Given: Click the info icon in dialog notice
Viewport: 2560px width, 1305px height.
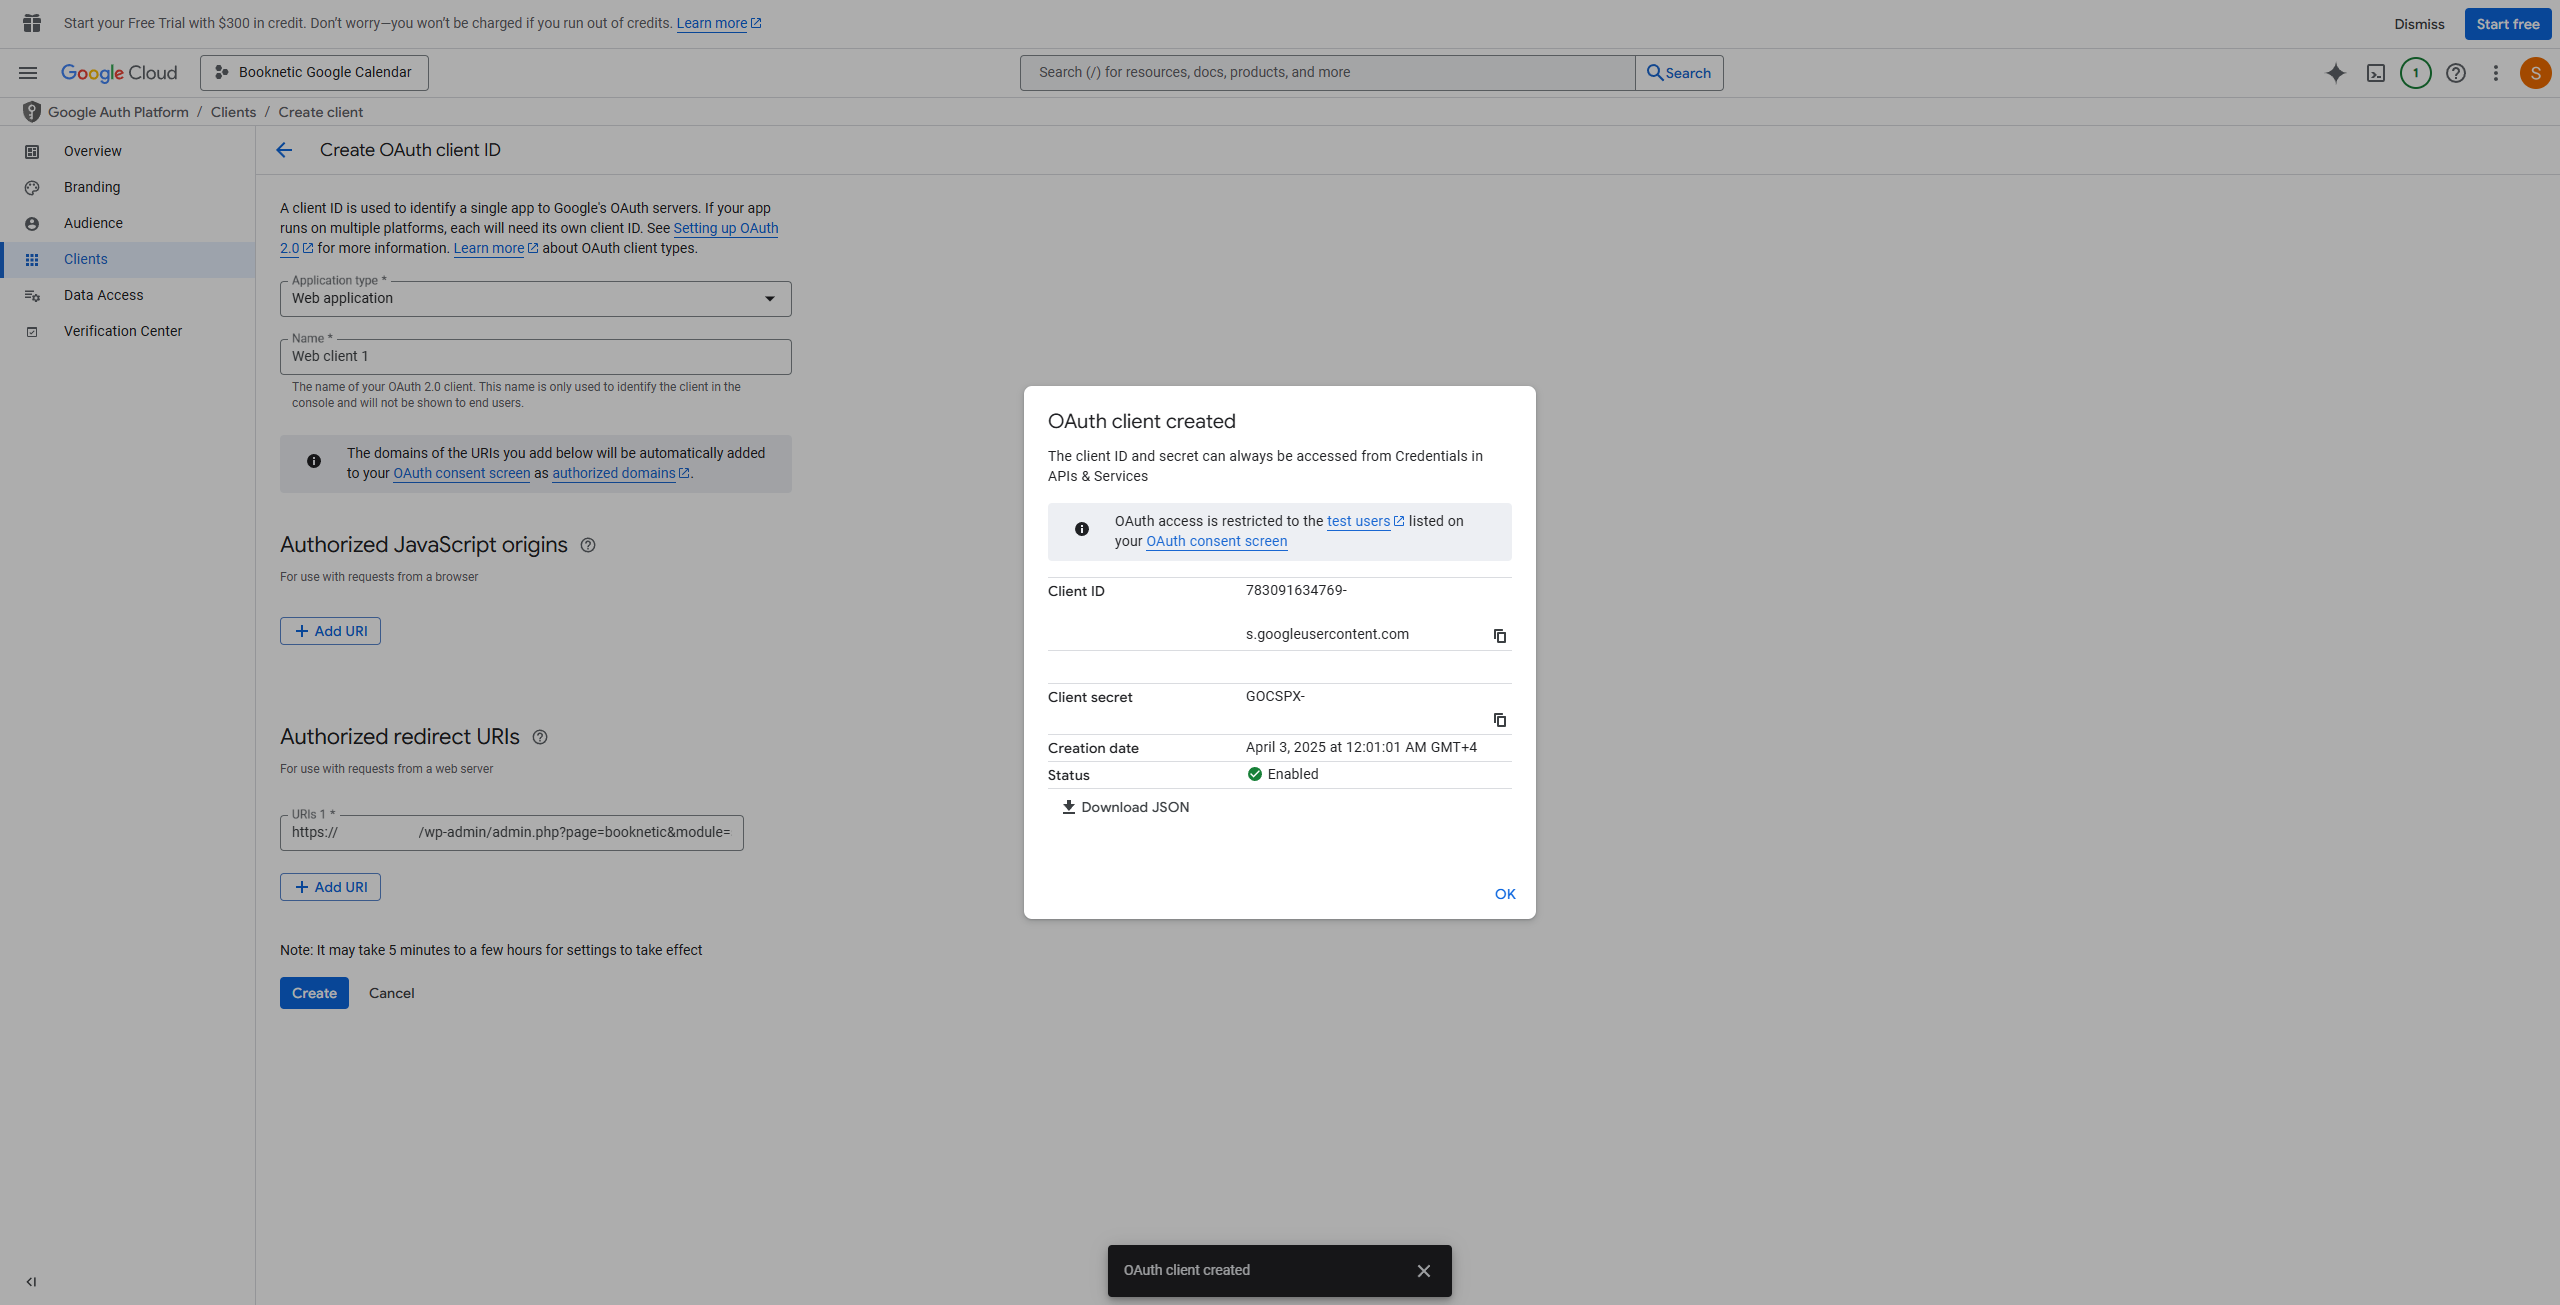Looking at the screenshot, I should (1082, 529).
